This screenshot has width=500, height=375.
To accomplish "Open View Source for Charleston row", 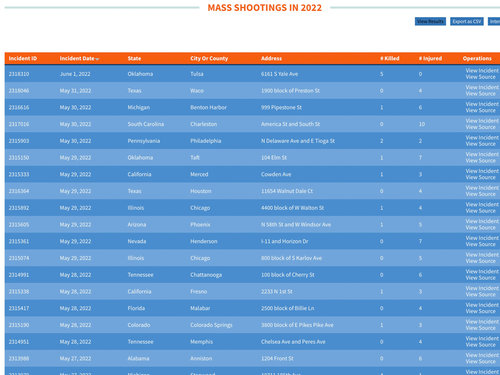I will click(480, 127).
